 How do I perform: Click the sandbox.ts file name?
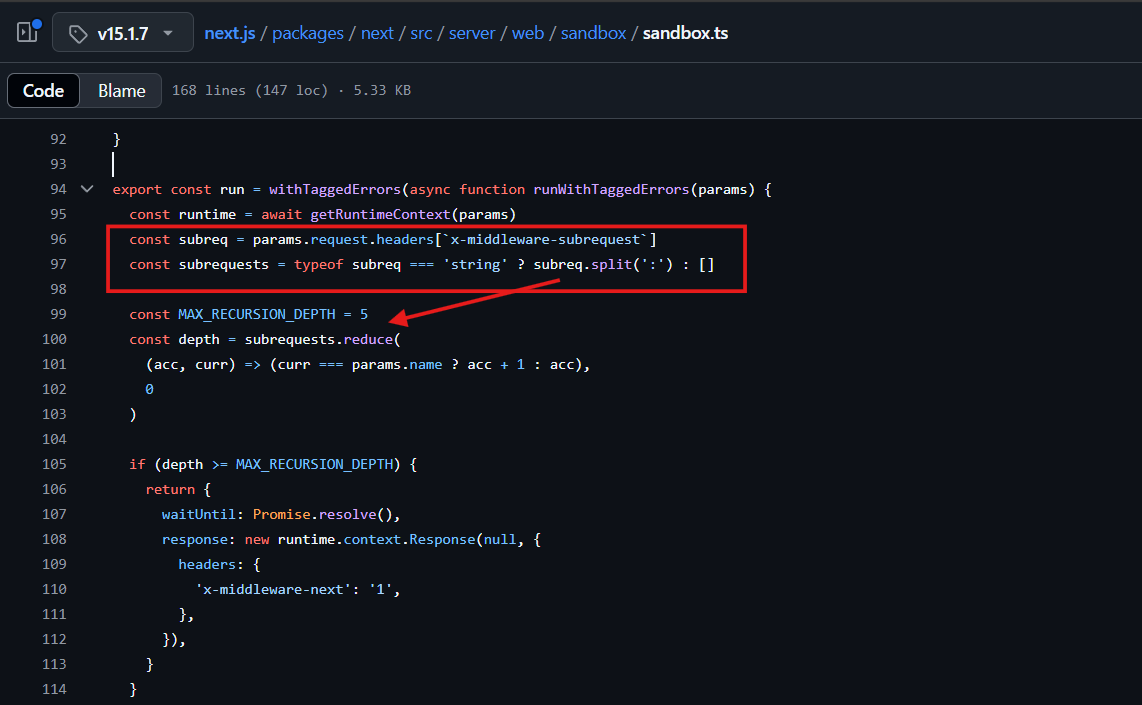click(685, 33)
